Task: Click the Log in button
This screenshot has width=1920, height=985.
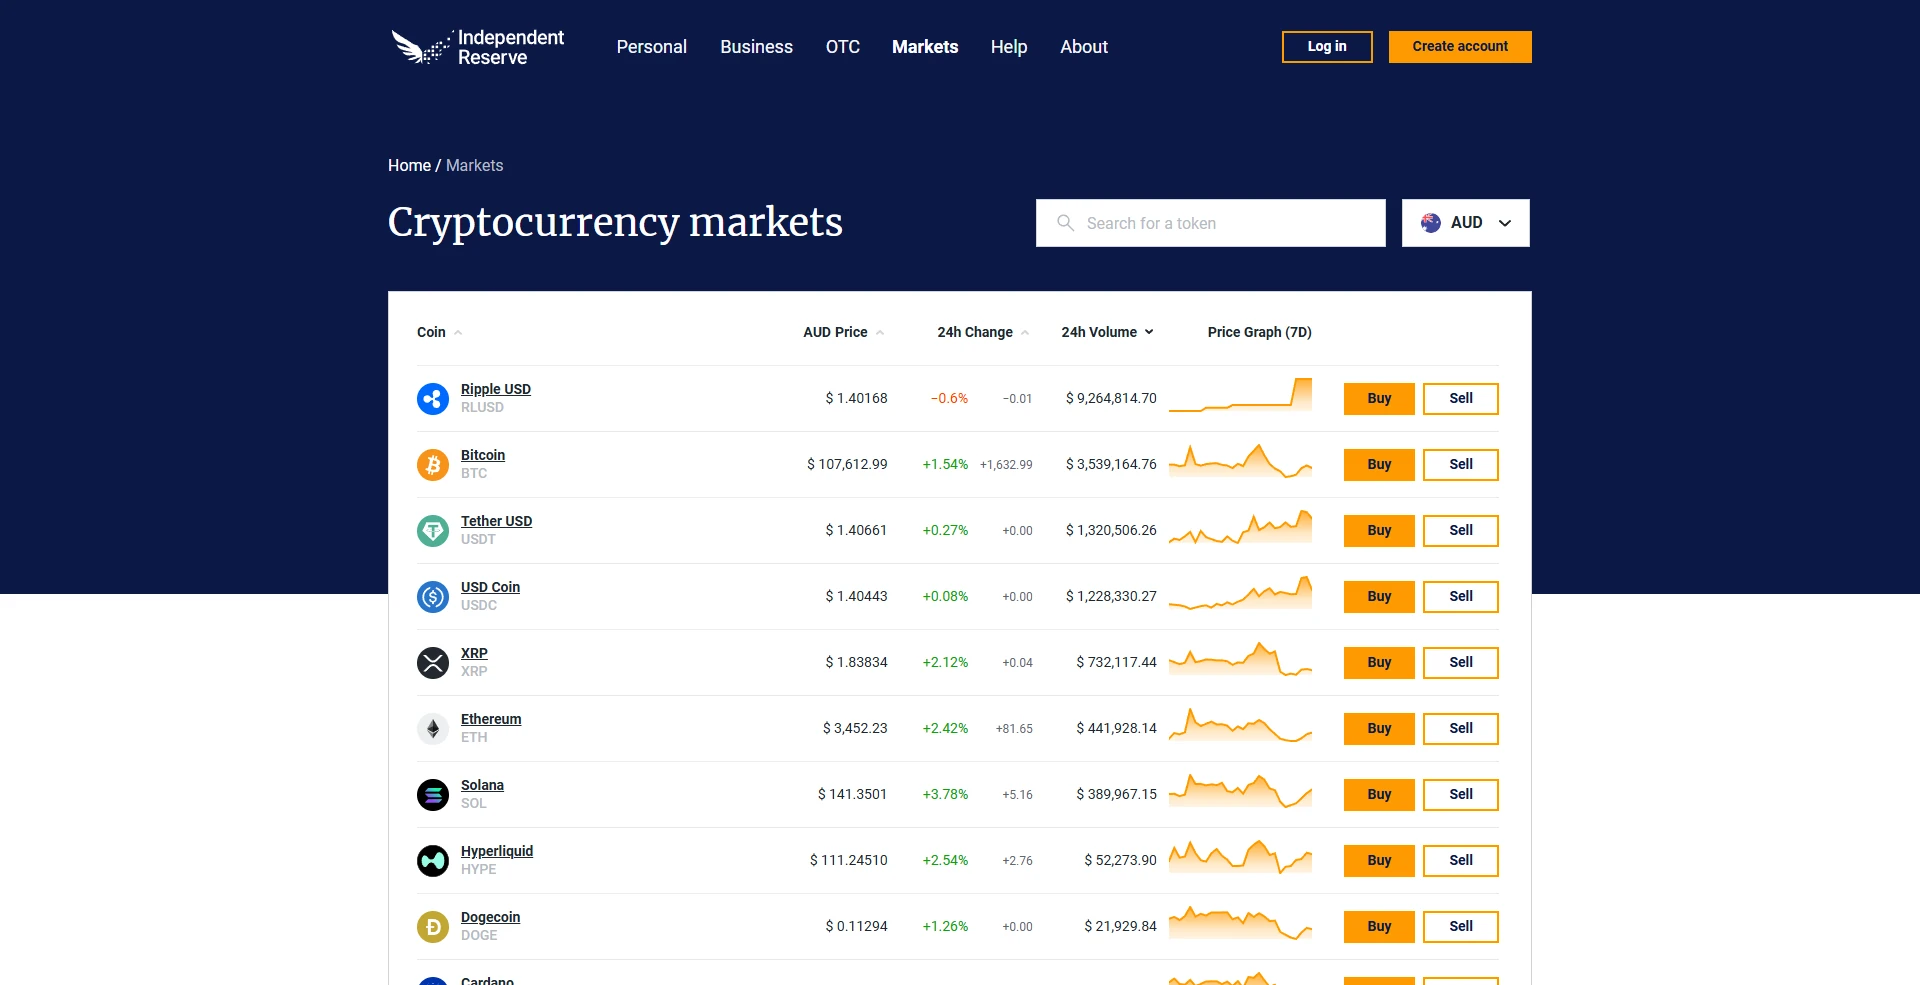Action: coord(1327,47)
